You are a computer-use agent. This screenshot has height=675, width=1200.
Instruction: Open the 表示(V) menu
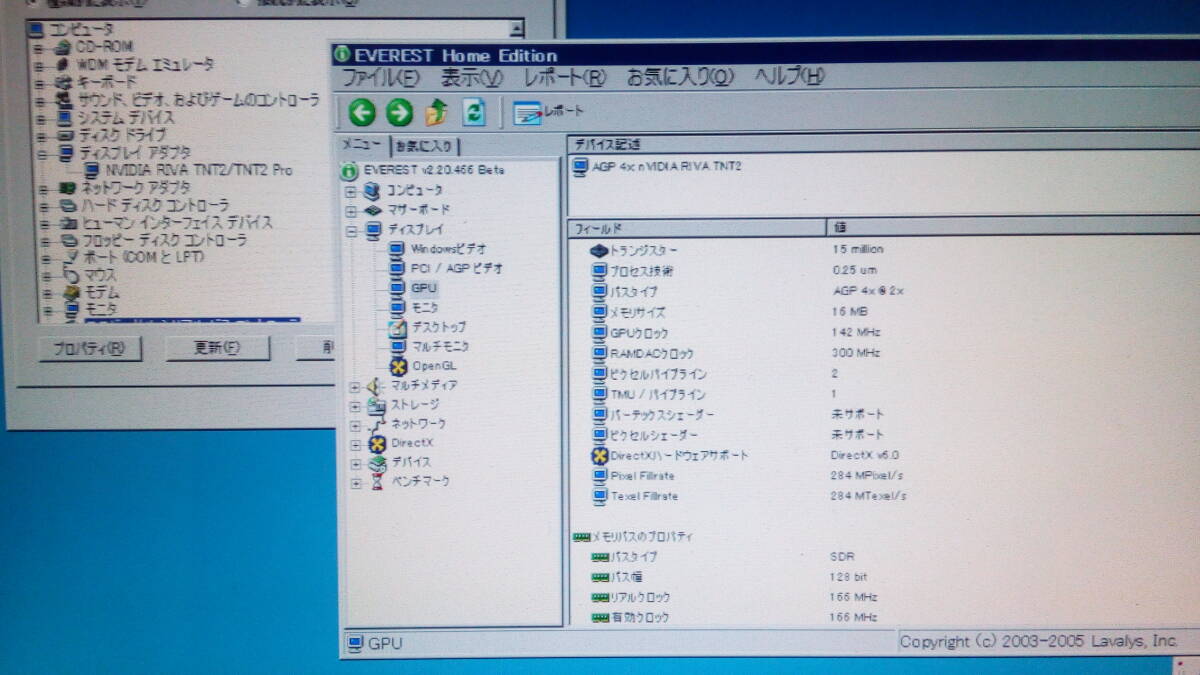(x=472, y=78)
